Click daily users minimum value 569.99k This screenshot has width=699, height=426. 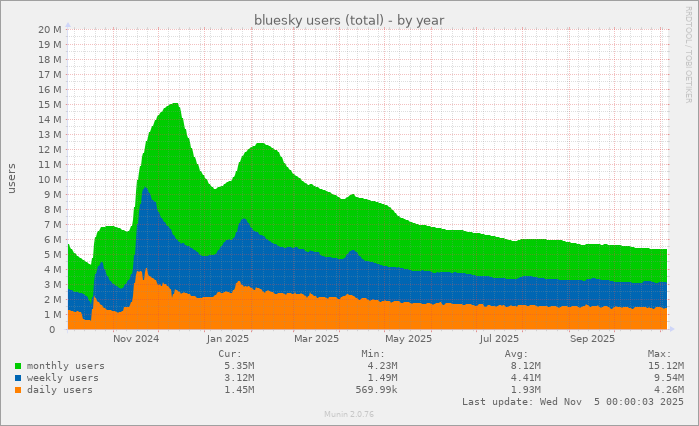(x=376, y=390)
